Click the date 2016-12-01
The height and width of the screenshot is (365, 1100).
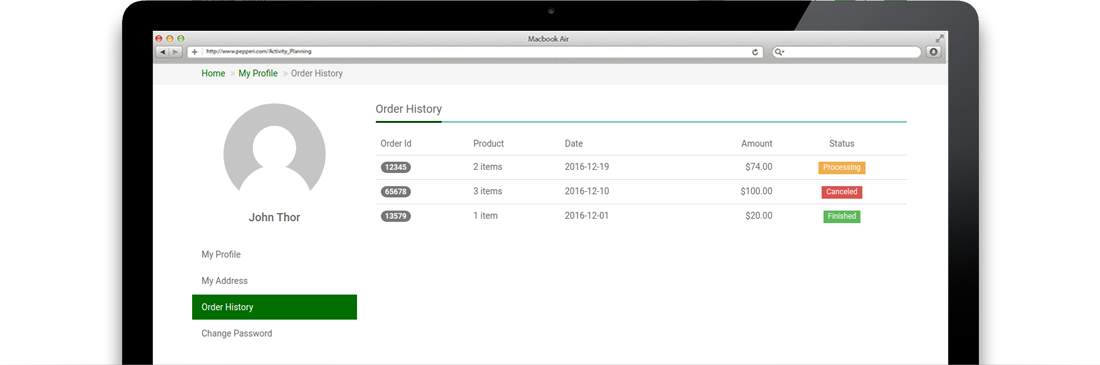(x=587, y=215)
